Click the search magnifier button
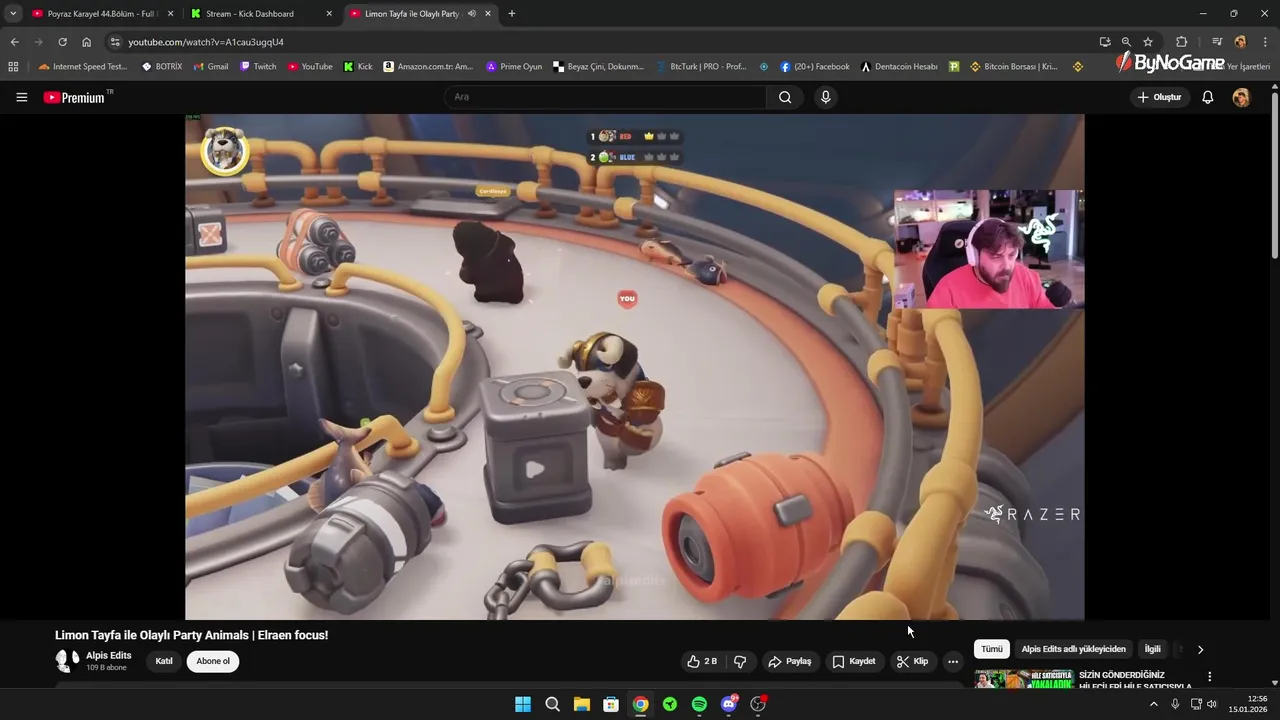The image size is (1280, 720). click(x=785, y=97)
